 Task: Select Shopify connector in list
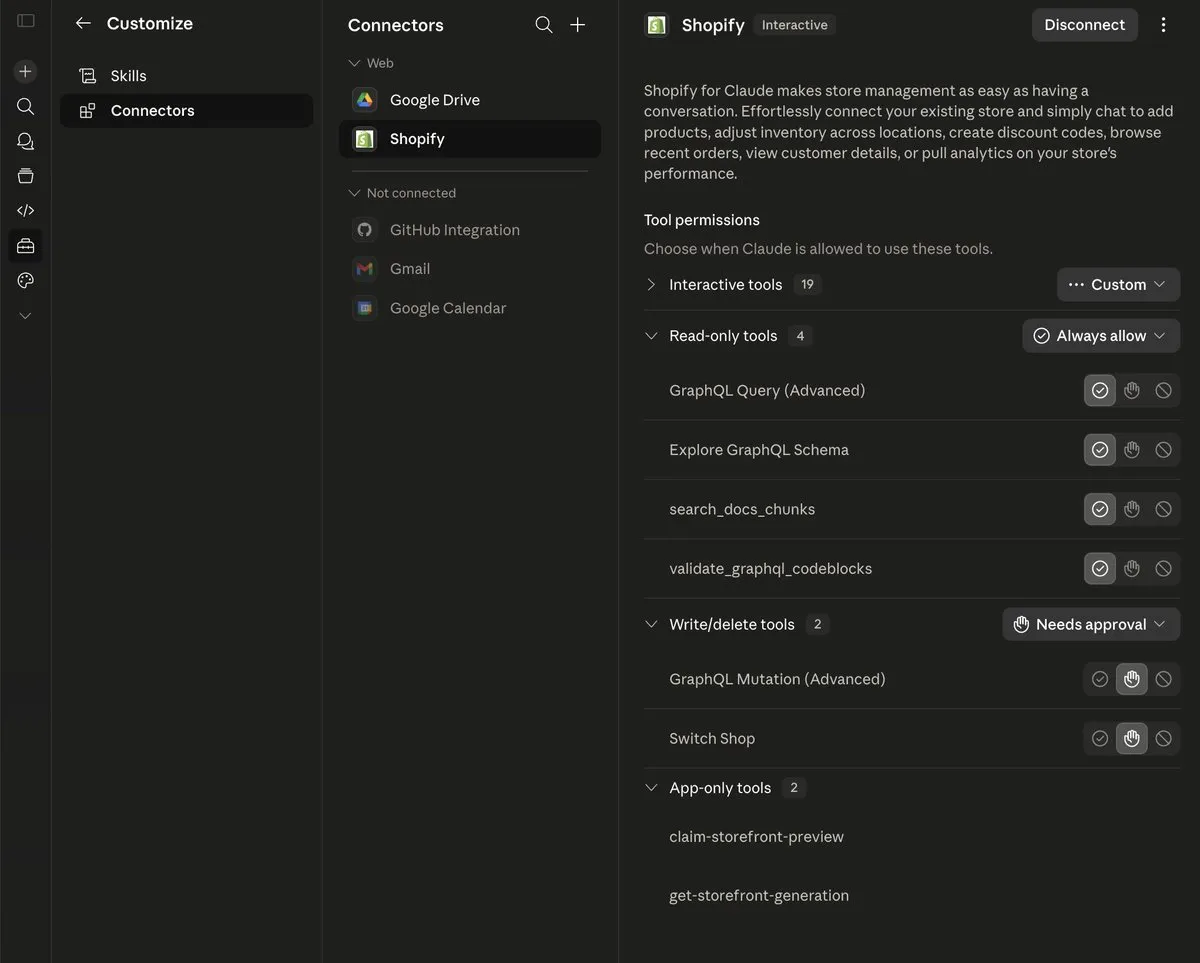point(470,139)
